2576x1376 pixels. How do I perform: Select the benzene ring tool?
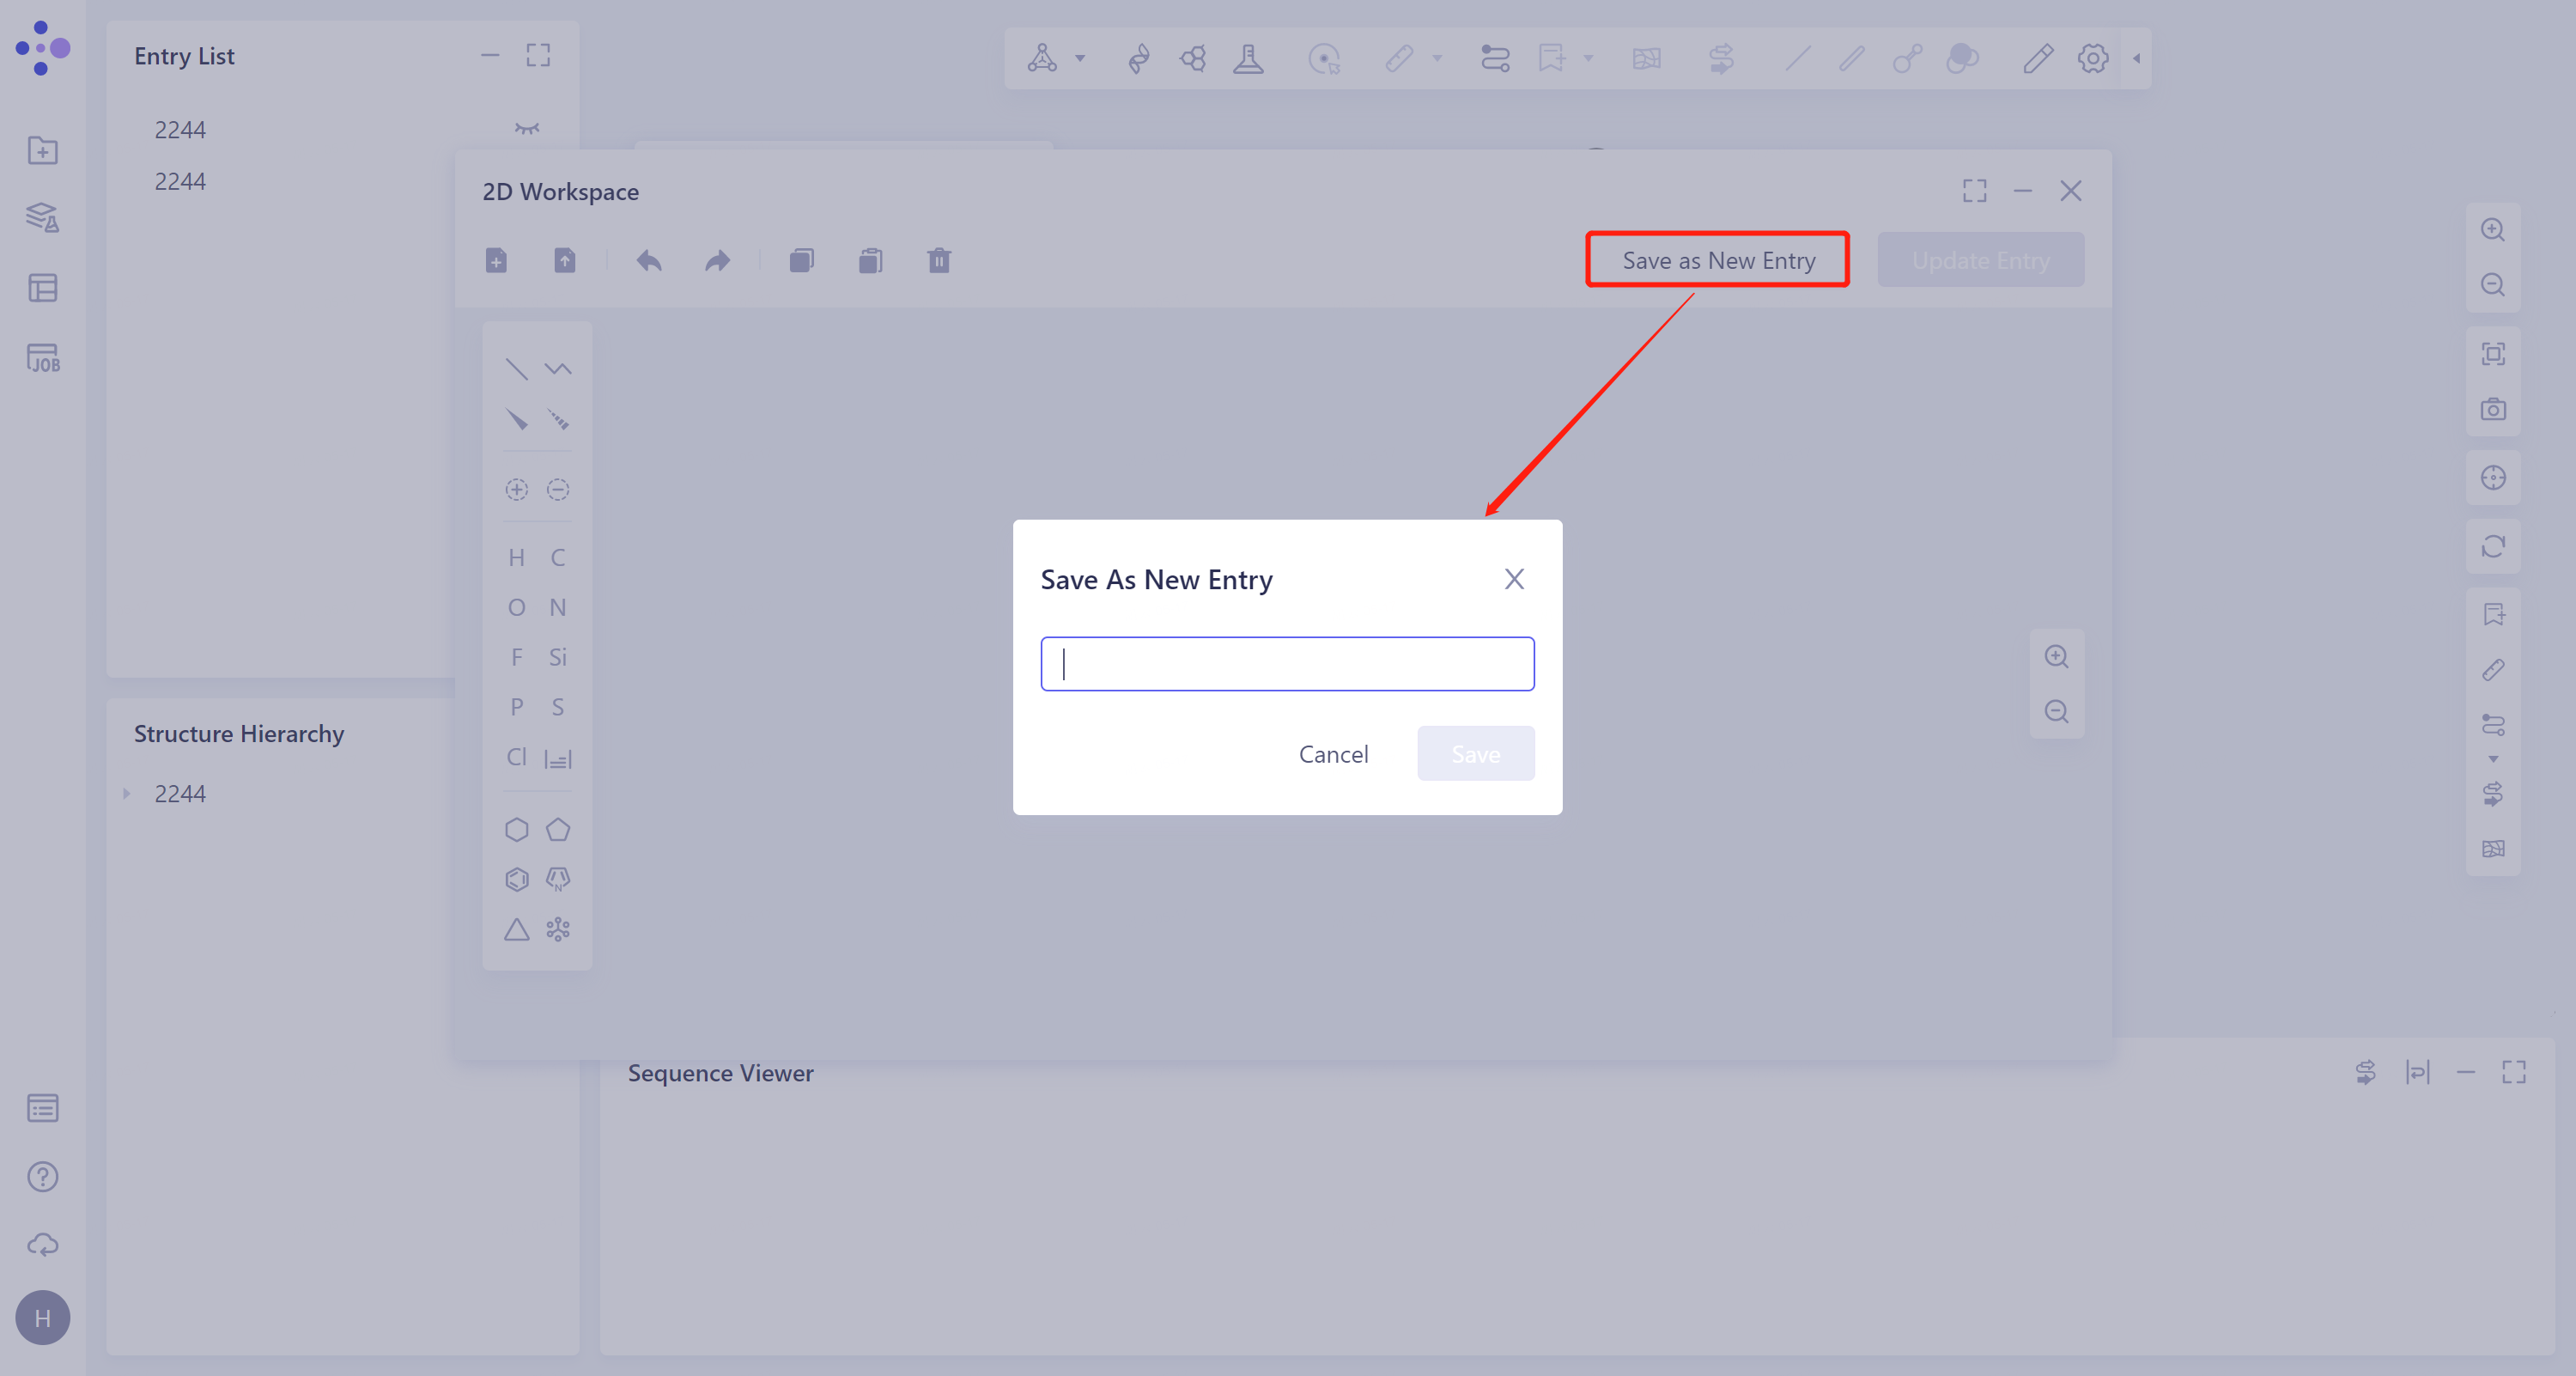tap(516, 879)
